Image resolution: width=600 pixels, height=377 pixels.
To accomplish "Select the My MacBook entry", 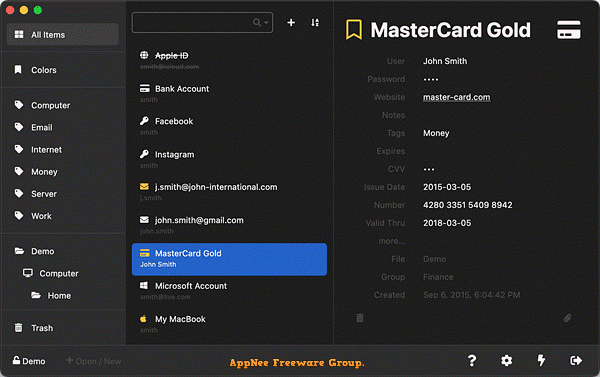I will pyautogui.click(x=229, y=324).
